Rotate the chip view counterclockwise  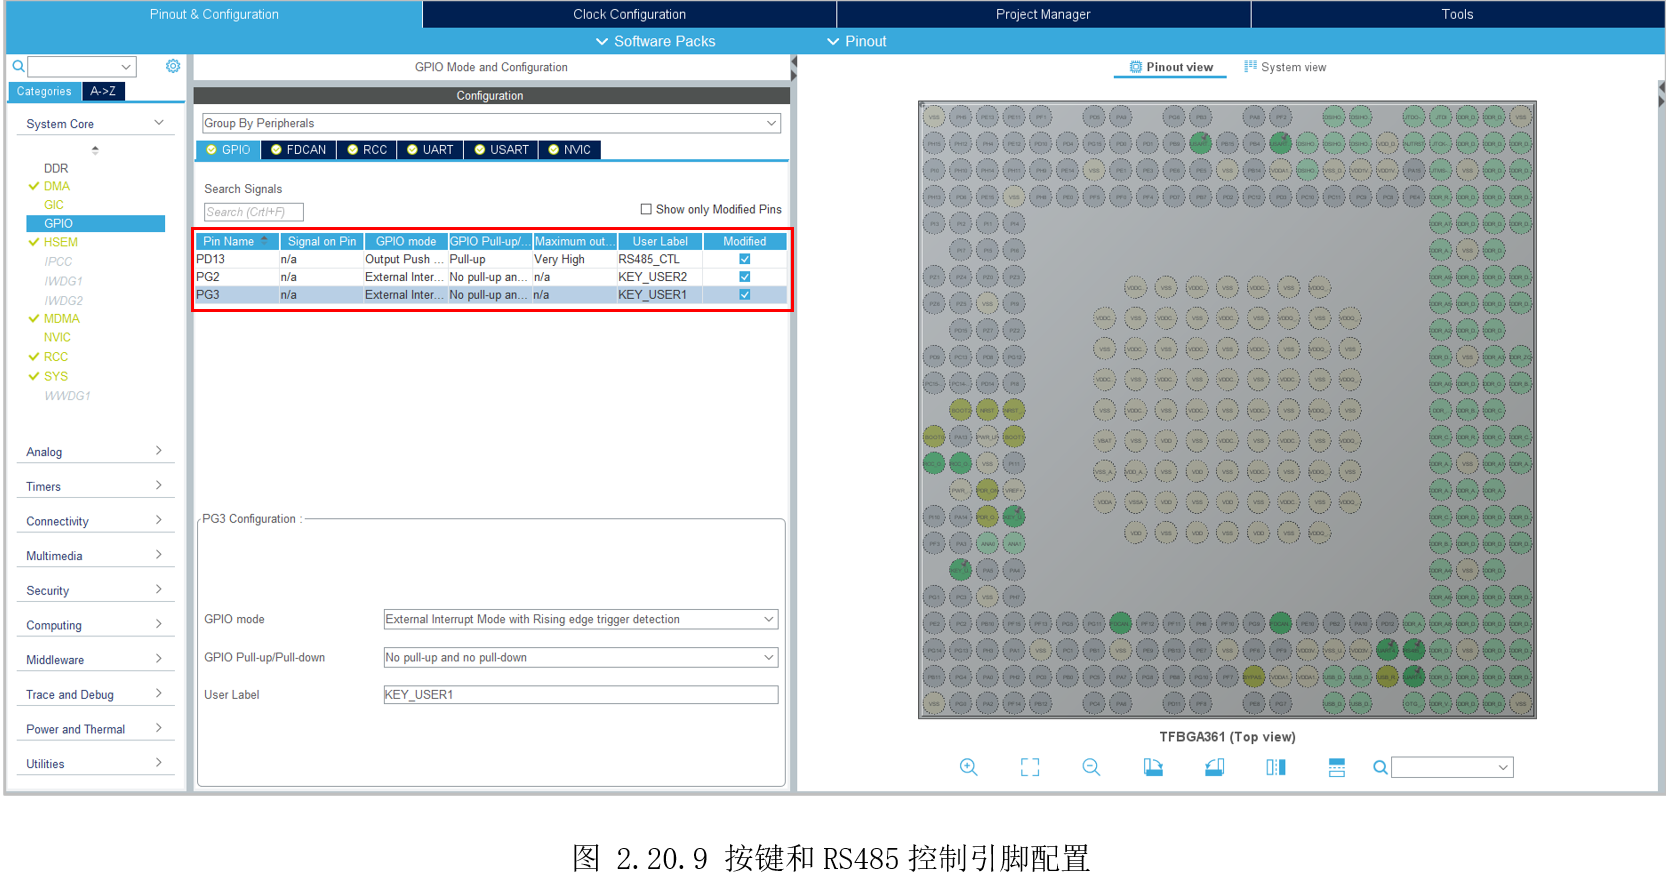(1214, 767)
